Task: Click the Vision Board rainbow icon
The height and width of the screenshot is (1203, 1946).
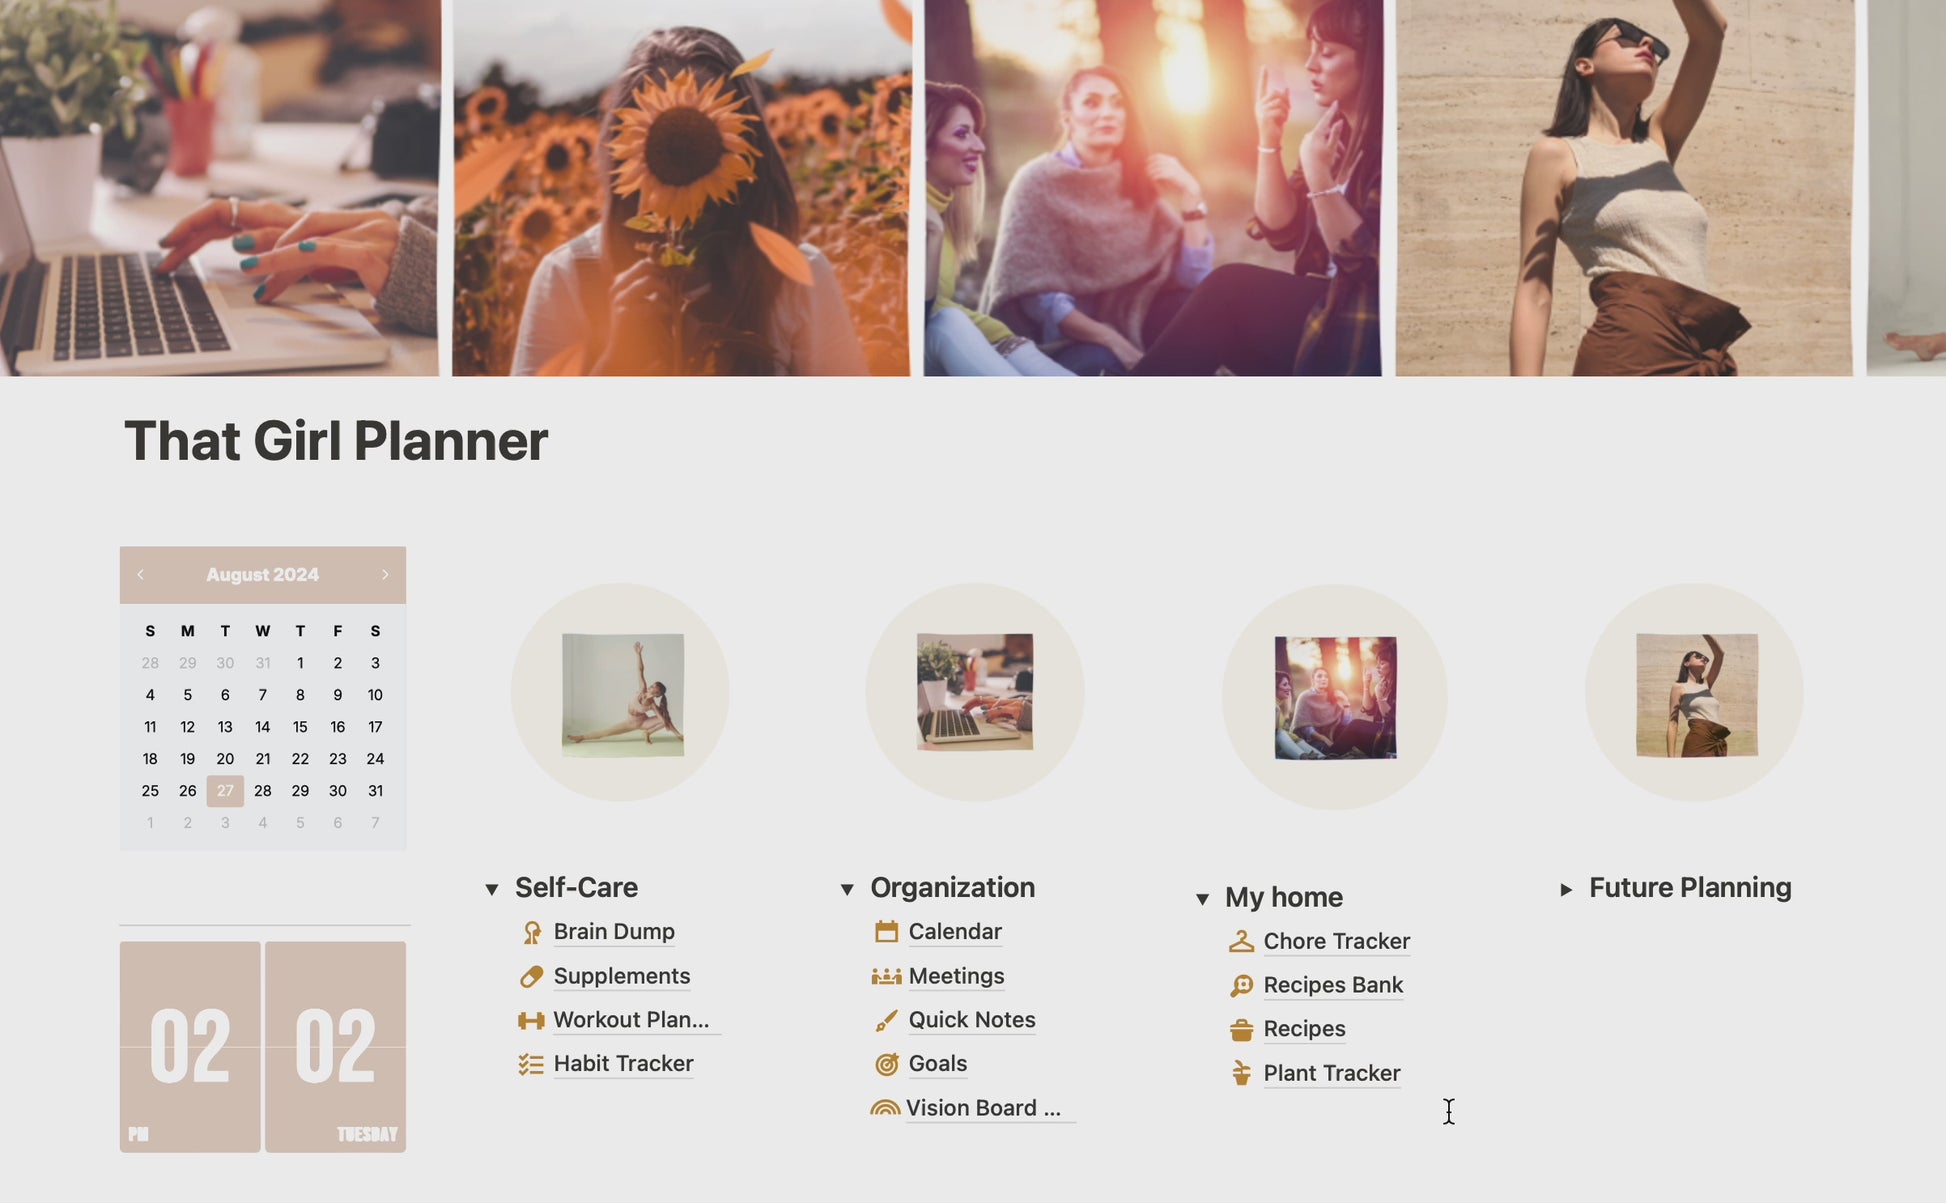Action: point(885,1108)
